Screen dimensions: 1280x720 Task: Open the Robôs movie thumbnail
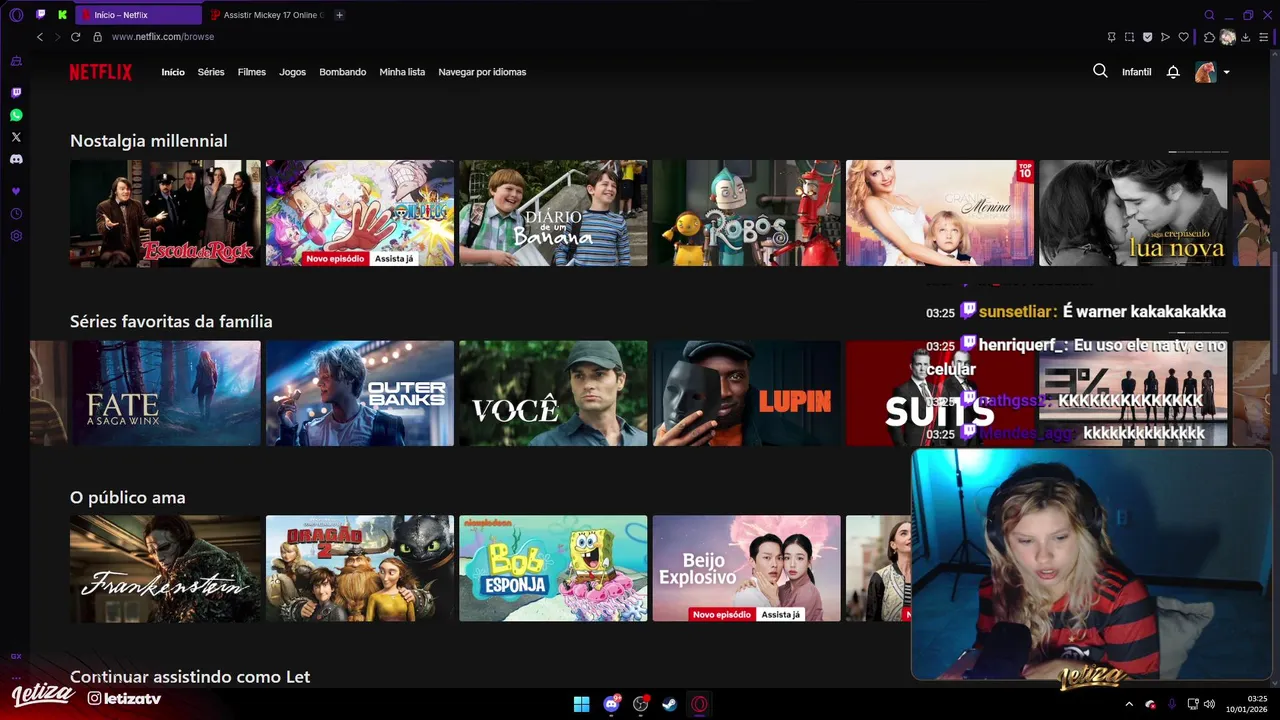(747, 213)
